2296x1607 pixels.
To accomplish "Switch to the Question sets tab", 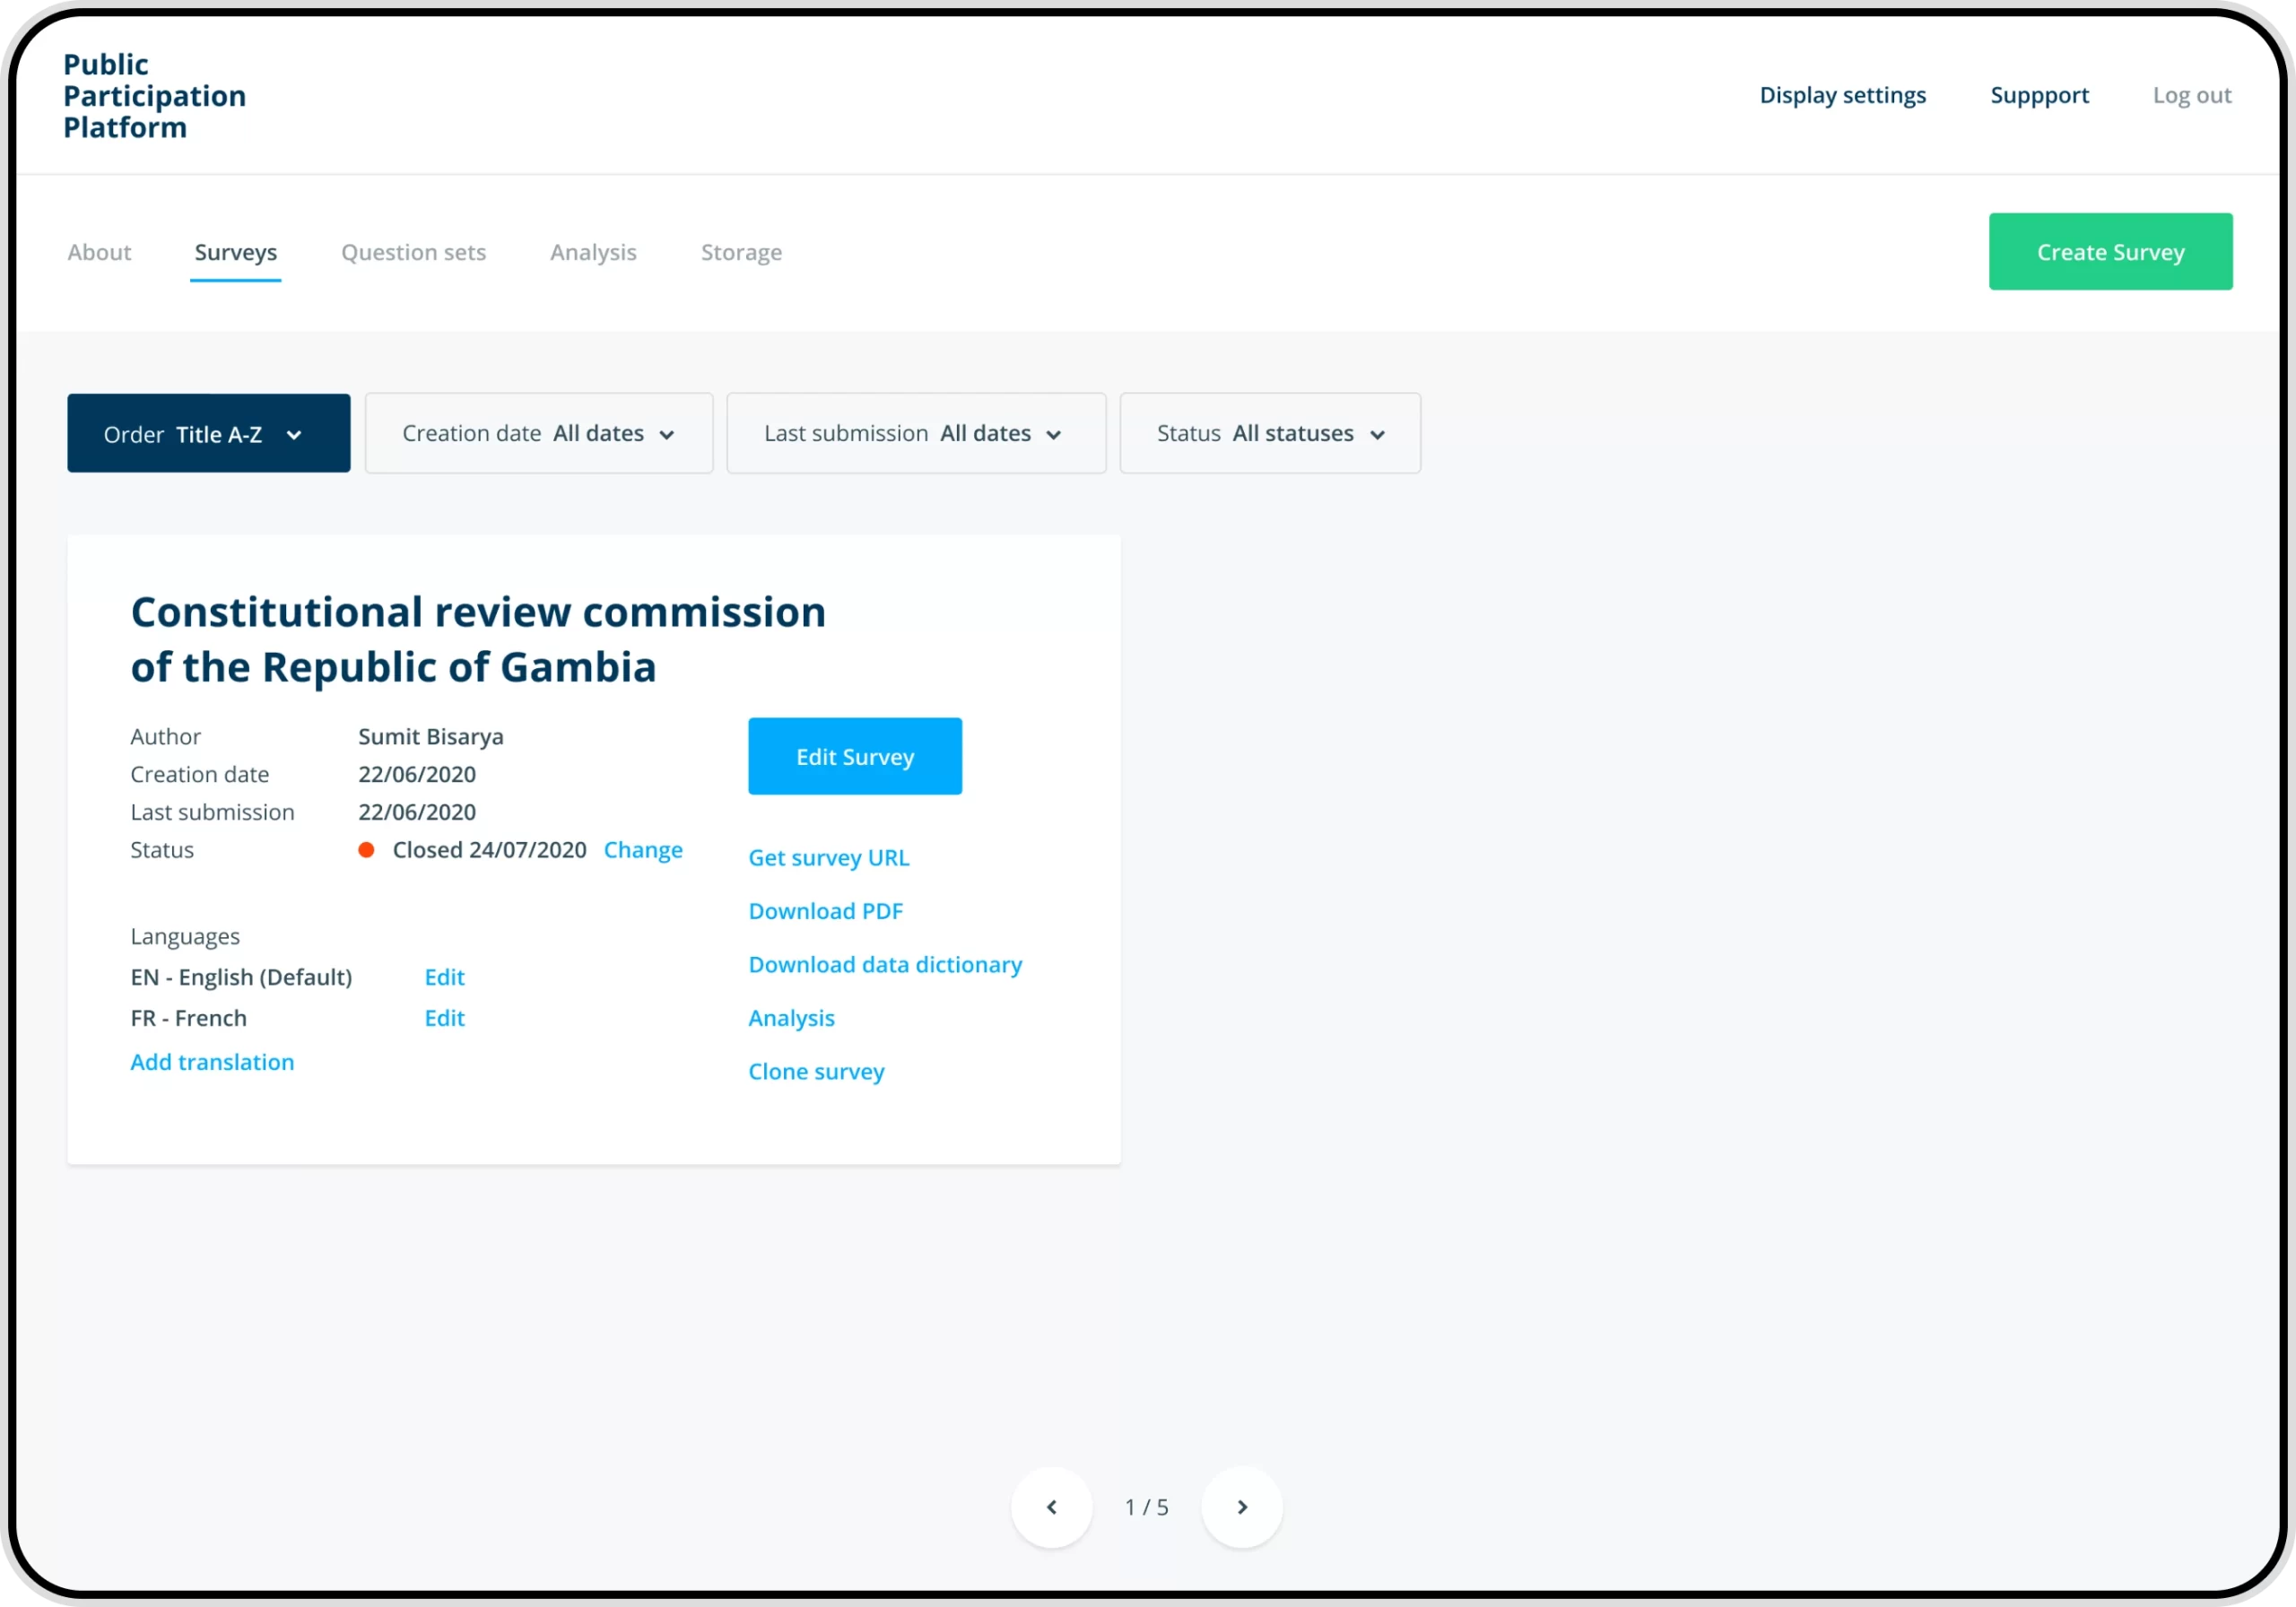I will click(413, 252).
